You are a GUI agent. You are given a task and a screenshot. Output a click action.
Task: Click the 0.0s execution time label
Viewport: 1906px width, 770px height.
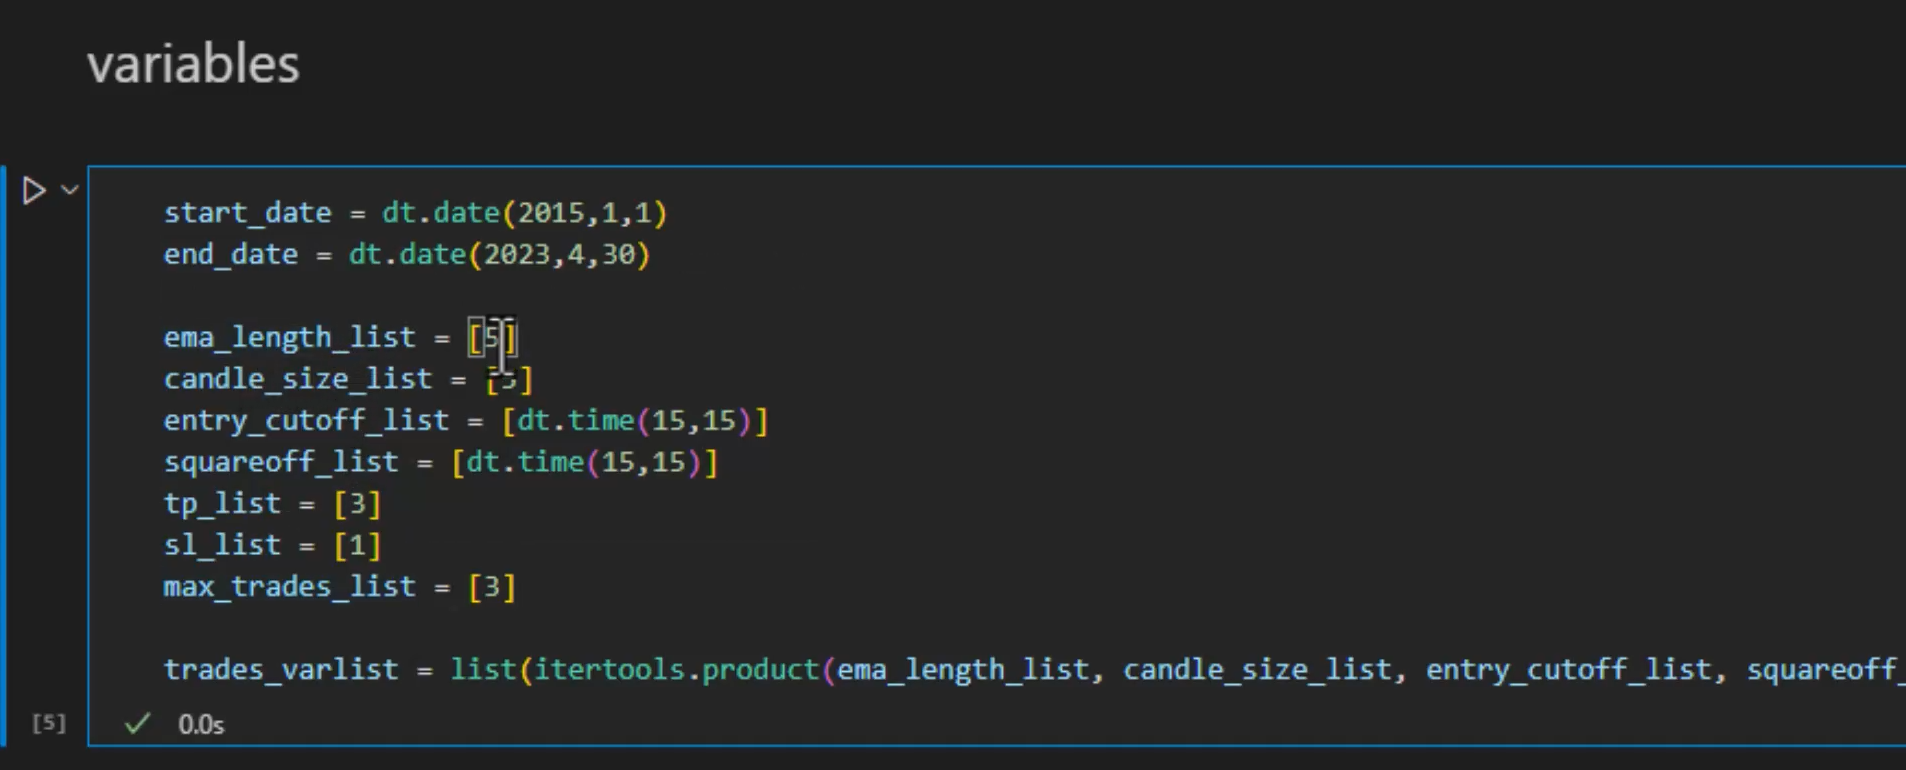coord(201,724)
